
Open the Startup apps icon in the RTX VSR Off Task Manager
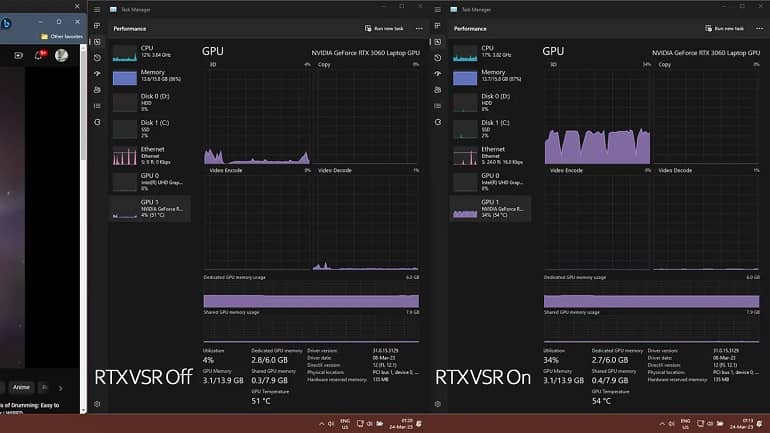click(97, 74)
